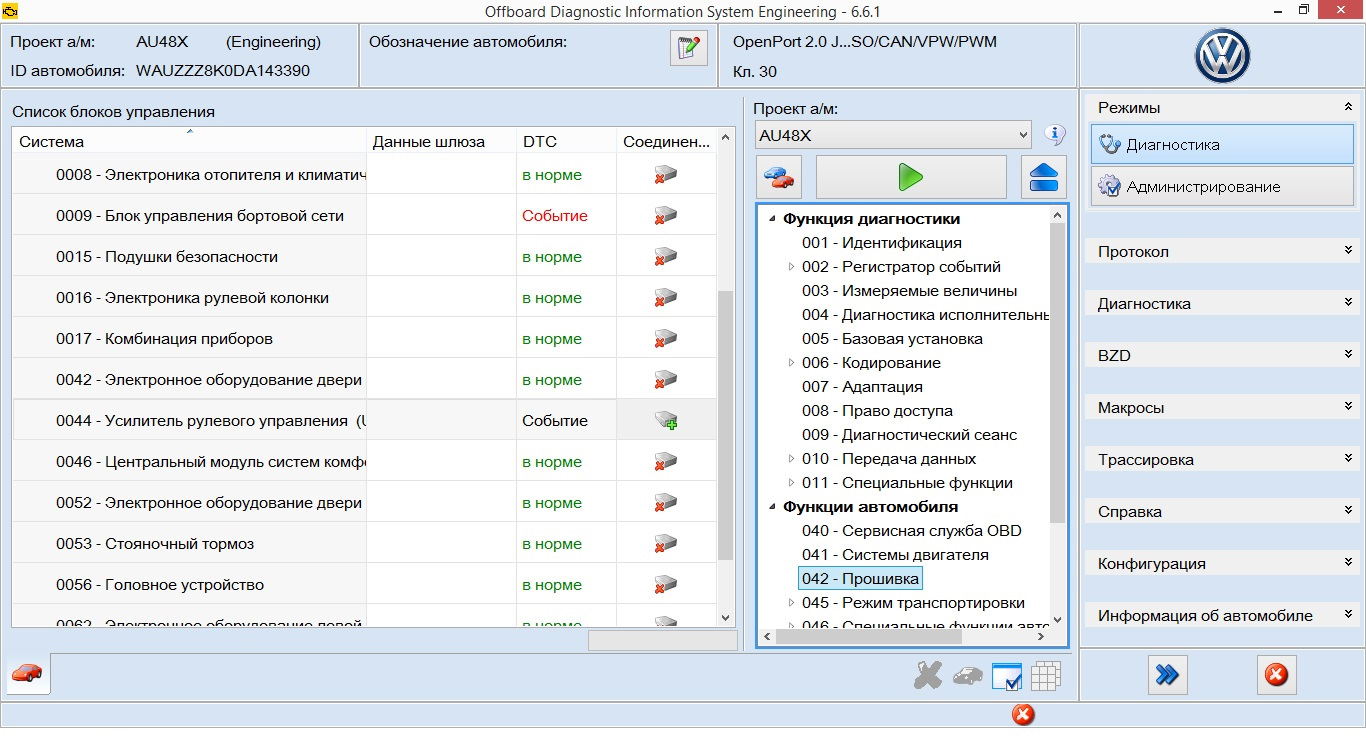Select 042 - Прошивка tree item
The width and height of the screenshot is (1366, 744).
pos(860,579)
